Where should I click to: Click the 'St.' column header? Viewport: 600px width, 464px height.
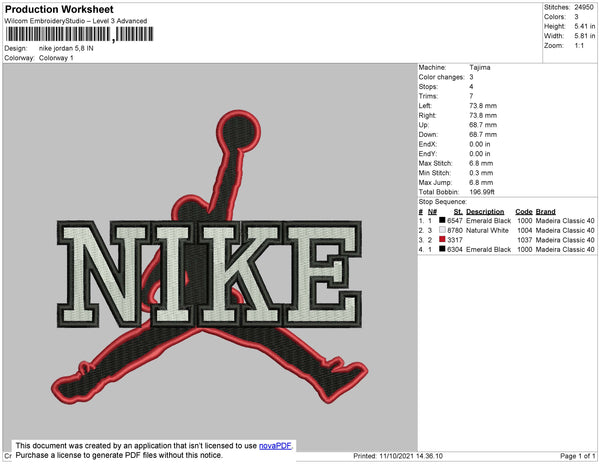click(458, 212)
